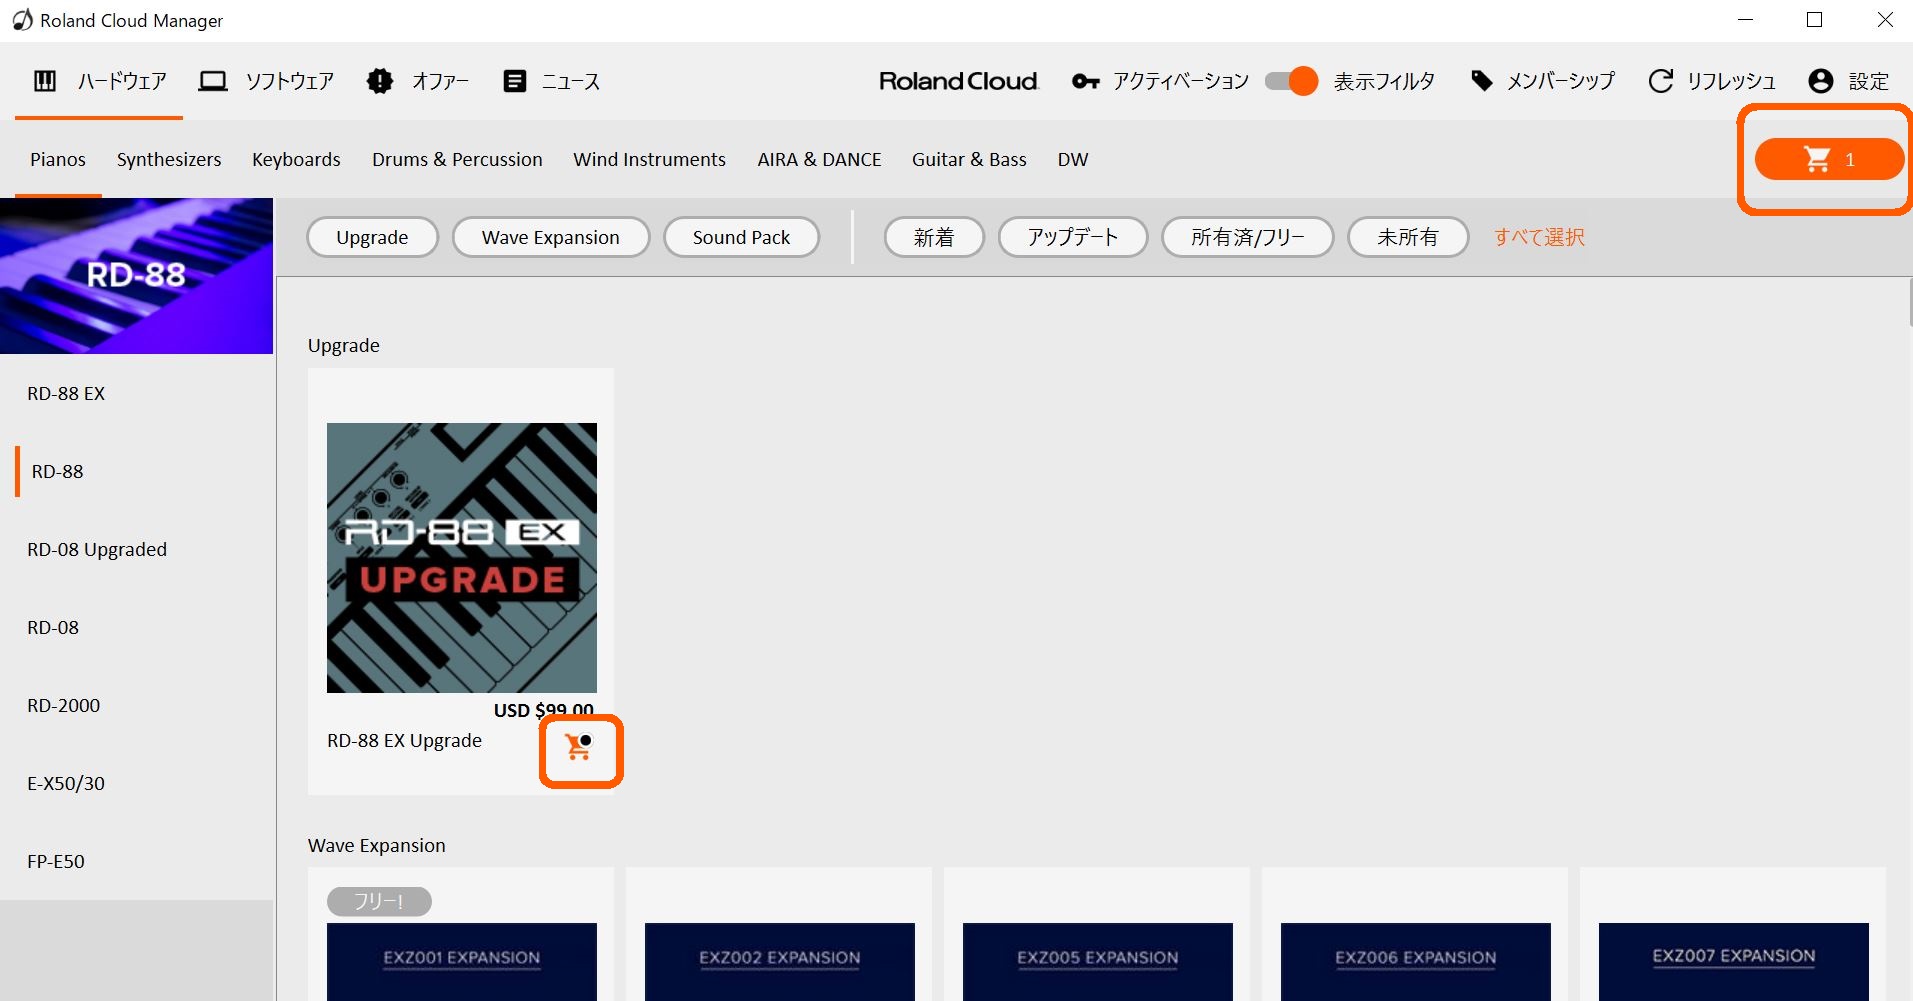Screen dimensions: 1913x1001
Task: Toggle the Sound Pack filter pill
Action: (741, 237)
